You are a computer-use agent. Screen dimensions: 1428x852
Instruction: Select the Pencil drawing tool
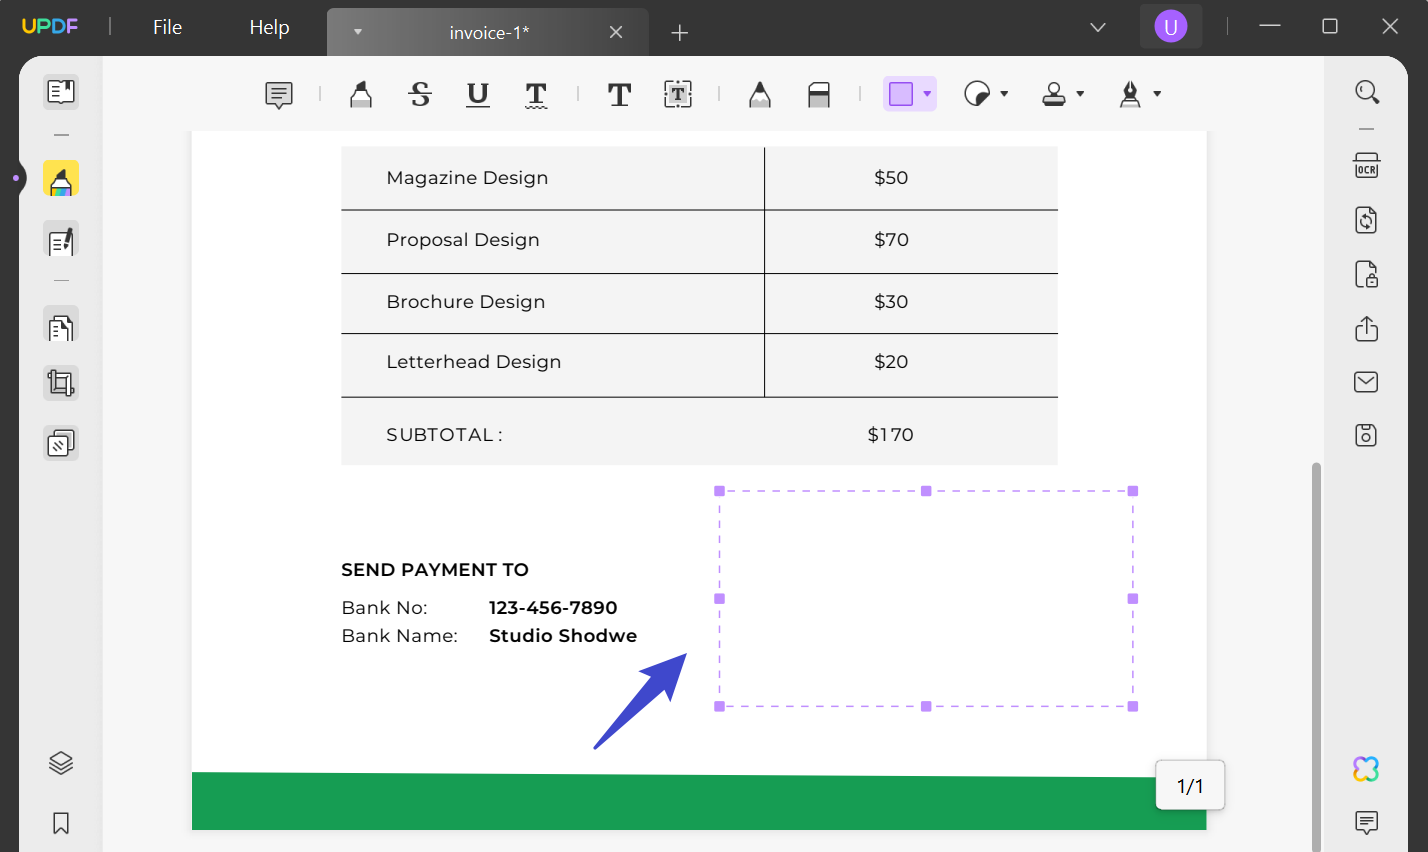(x=759, y=94)
